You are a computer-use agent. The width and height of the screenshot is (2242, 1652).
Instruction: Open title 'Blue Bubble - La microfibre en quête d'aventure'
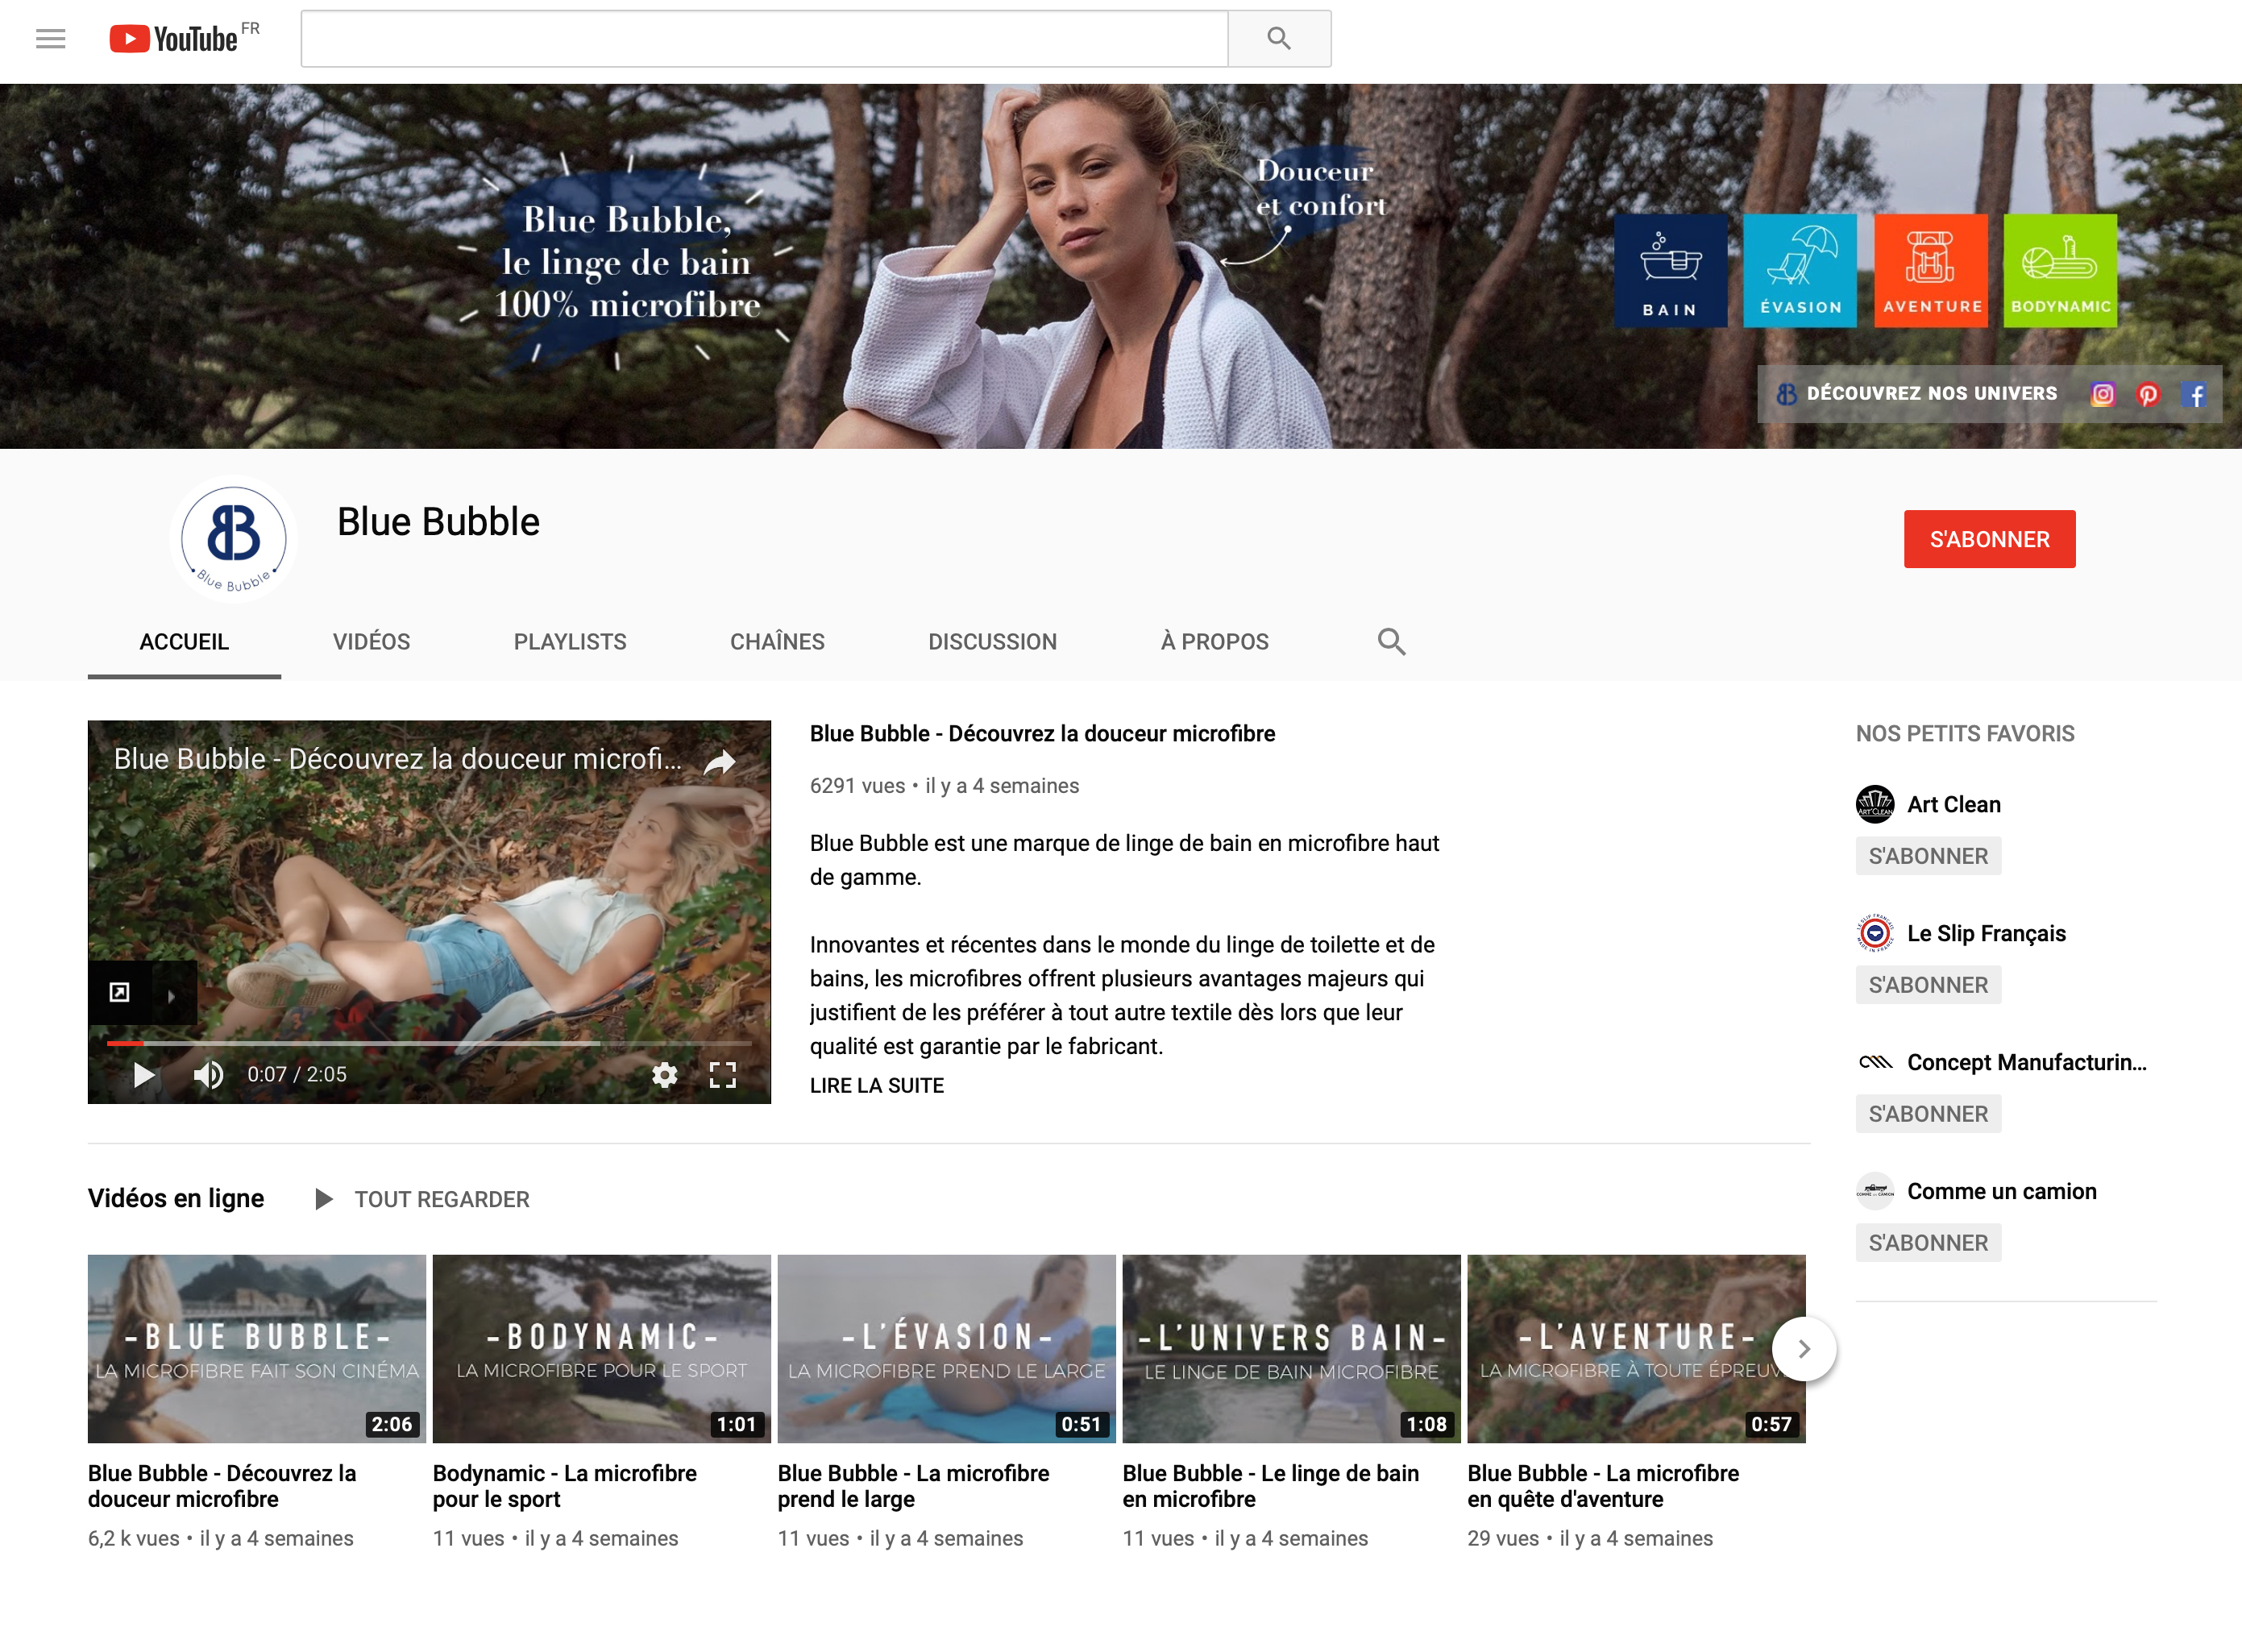click(1603, 1486)
